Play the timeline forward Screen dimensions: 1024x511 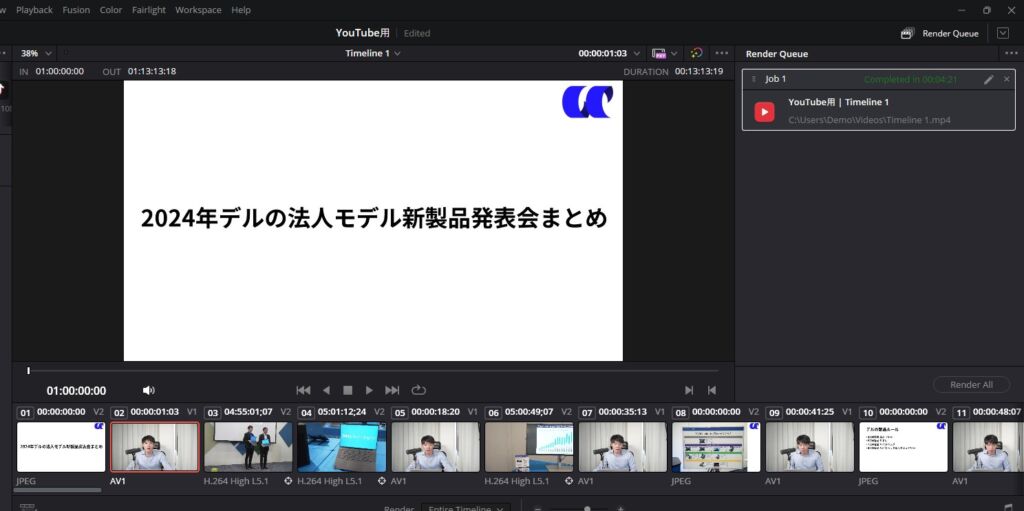(x=369, y=390)
